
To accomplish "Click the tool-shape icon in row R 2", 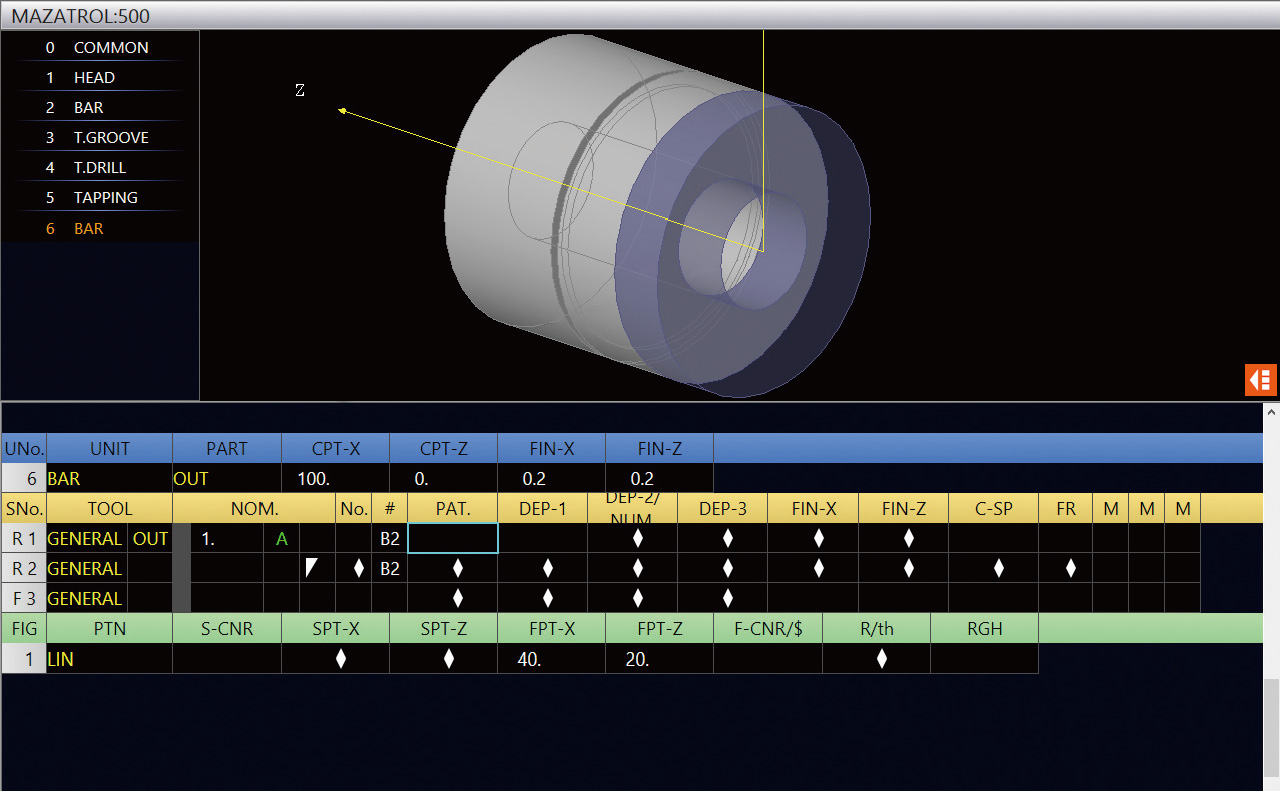I will [311, 568].
